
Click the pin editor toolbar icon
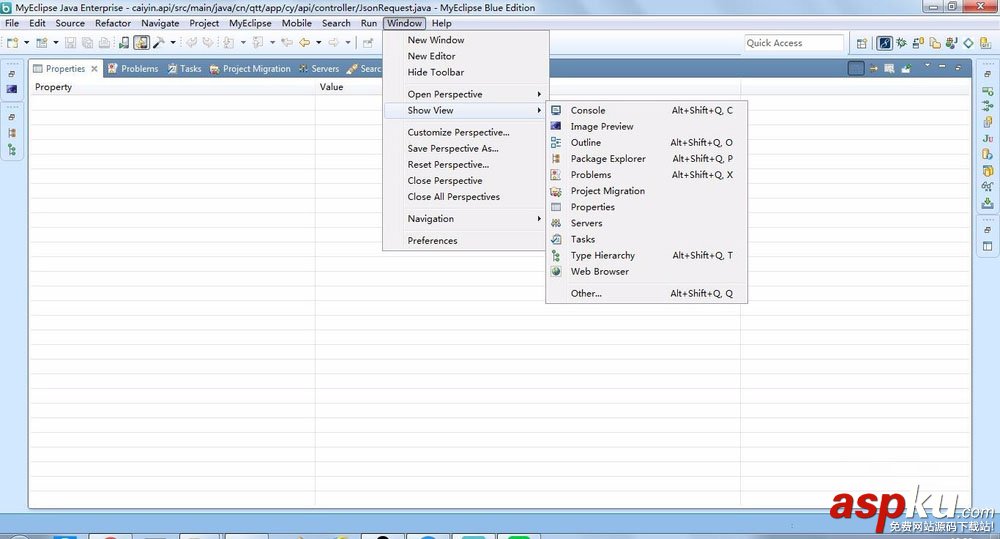[368, 43]
